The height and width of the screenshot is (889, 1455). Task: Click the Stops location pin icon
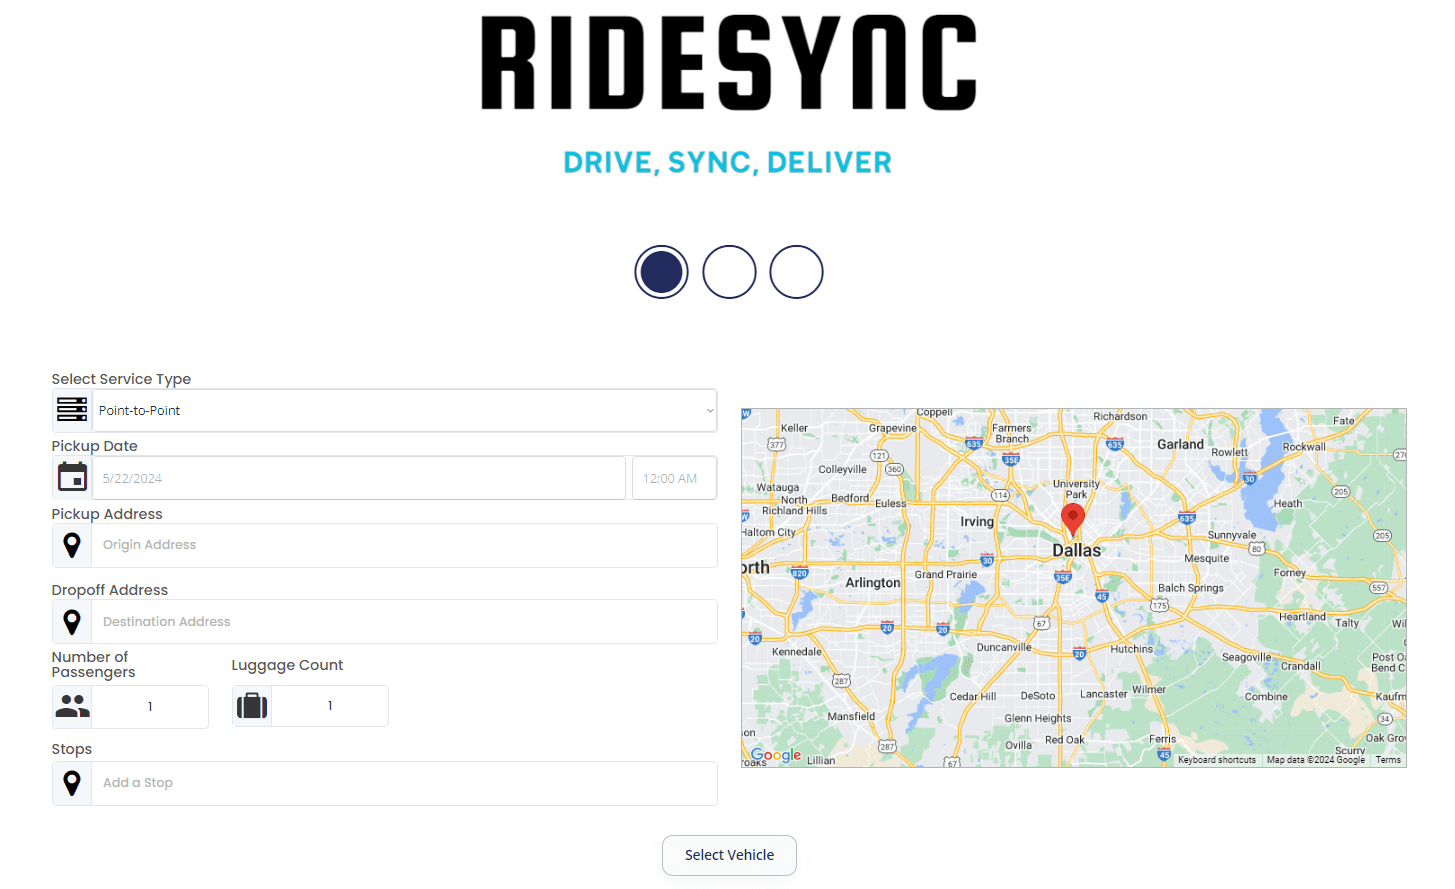[71, 783]
